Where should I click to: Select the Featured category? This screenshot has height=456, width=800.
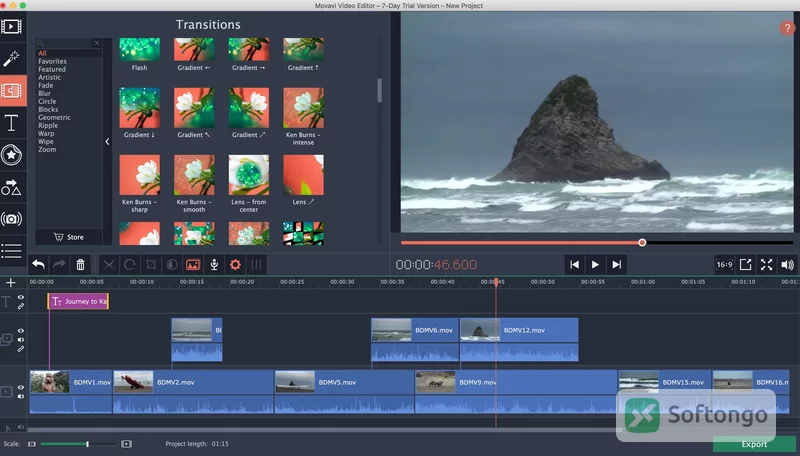(52, 69)
